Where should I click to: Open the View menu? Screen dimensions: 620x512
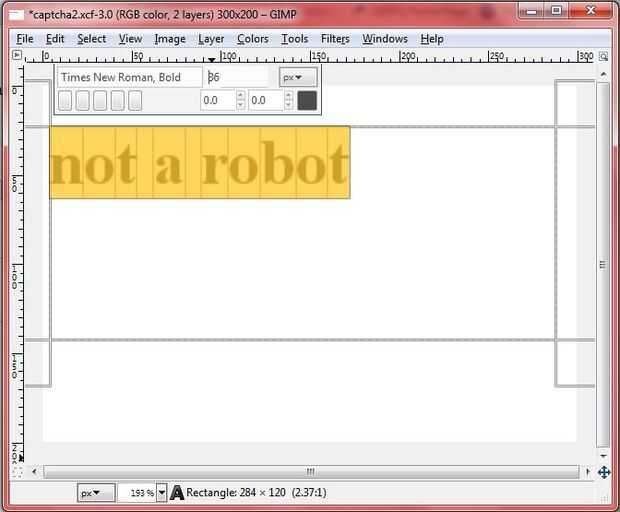[130, 39]
